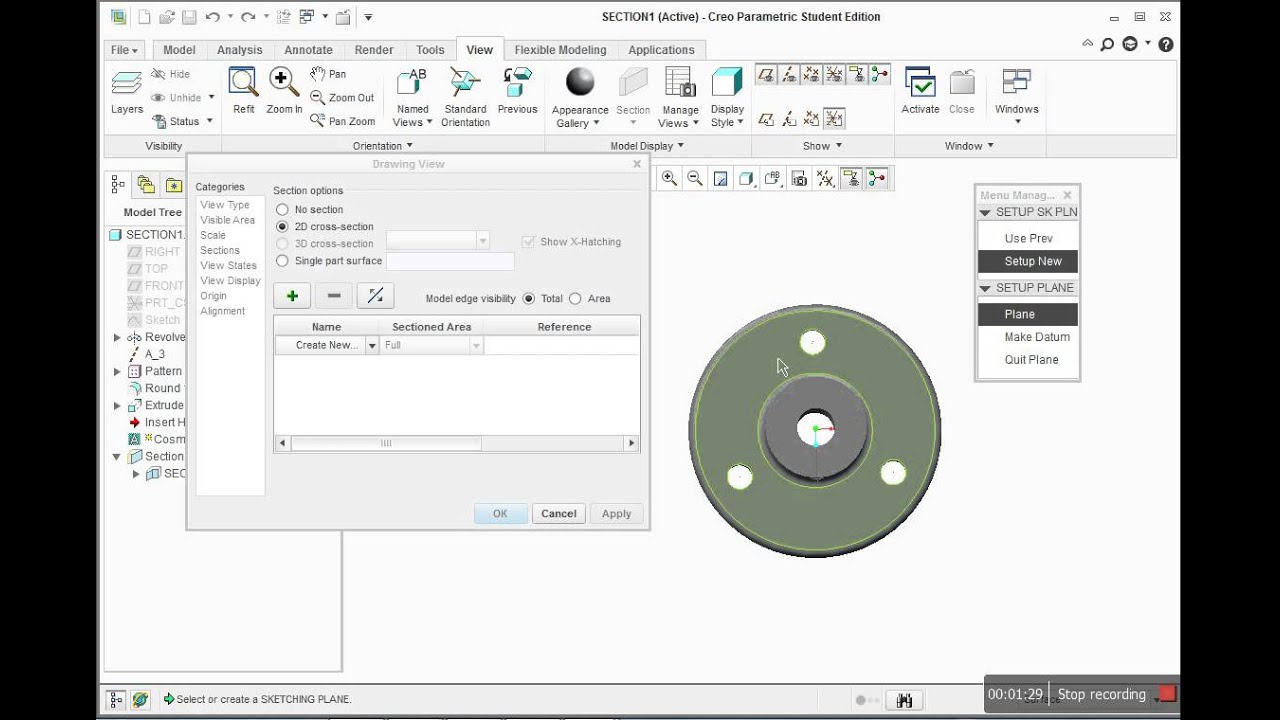The height and width of the screenshot is (720, 1280).
Task: Click the graphics toolbar repaint icon
Action: pyautogui.click(x=721, y=179)
